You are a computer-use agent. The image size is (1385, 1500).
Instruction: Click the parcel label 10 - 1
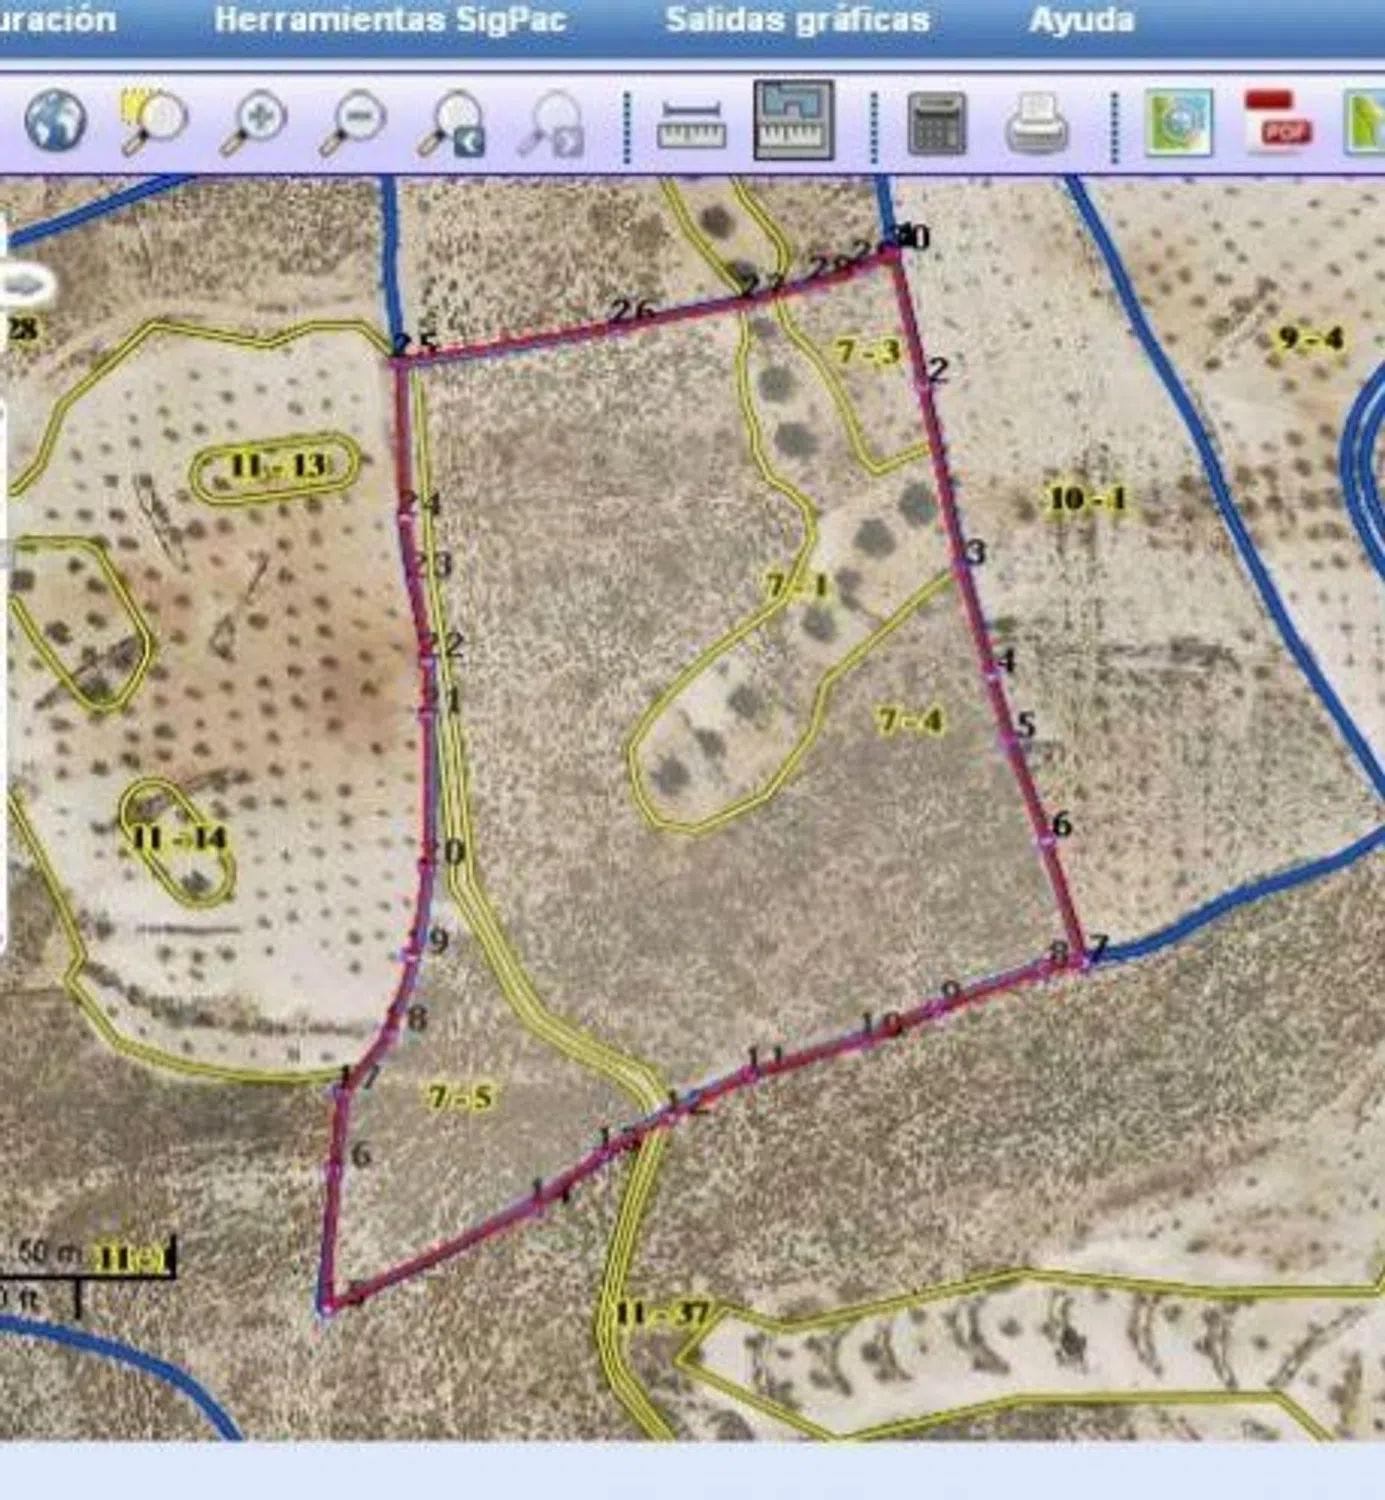pyautogui.click(x=1086, y=498)
